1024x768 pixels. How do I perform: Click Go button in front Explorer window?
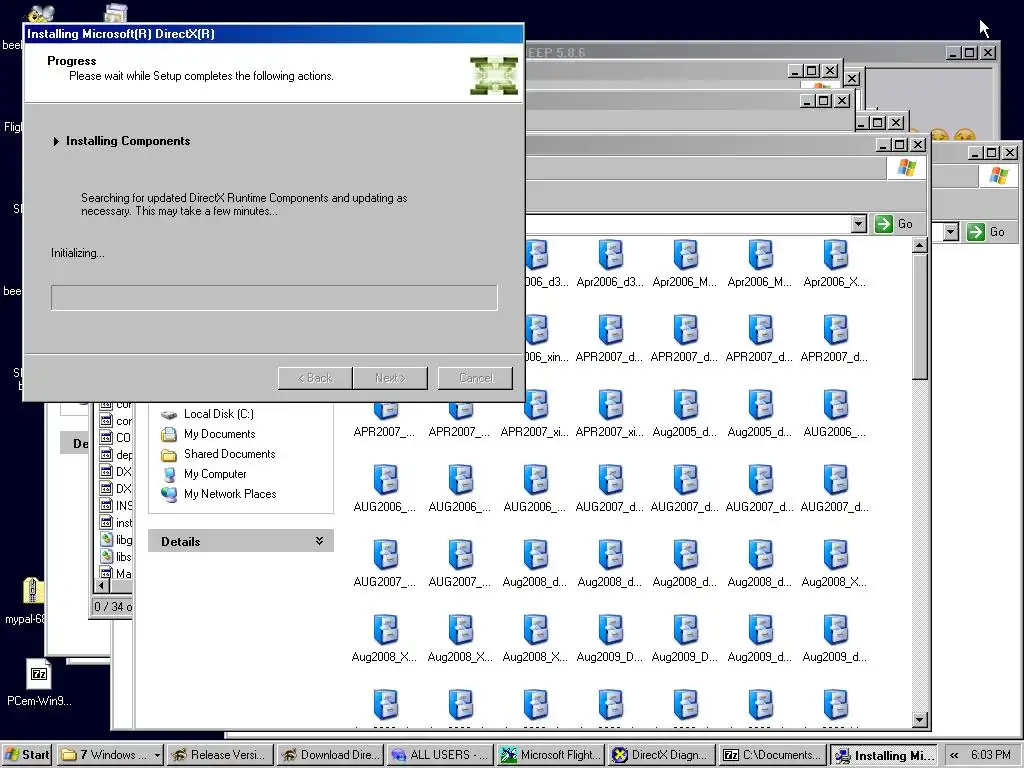(895, 224)
